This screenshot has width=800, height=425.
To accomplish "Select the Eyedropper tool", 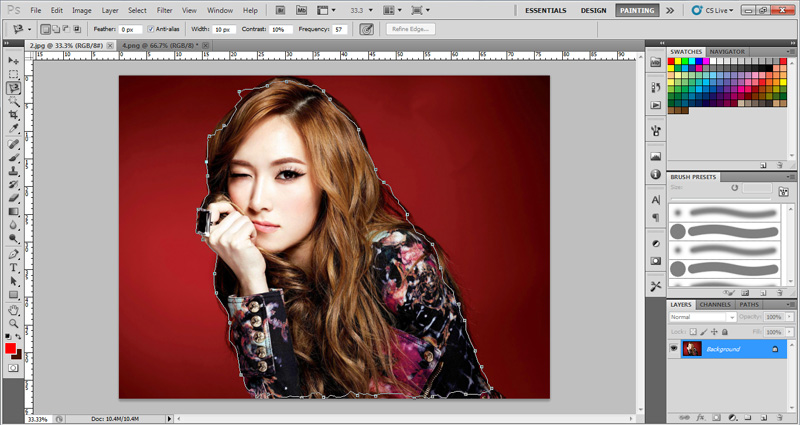I will point(13,128).
